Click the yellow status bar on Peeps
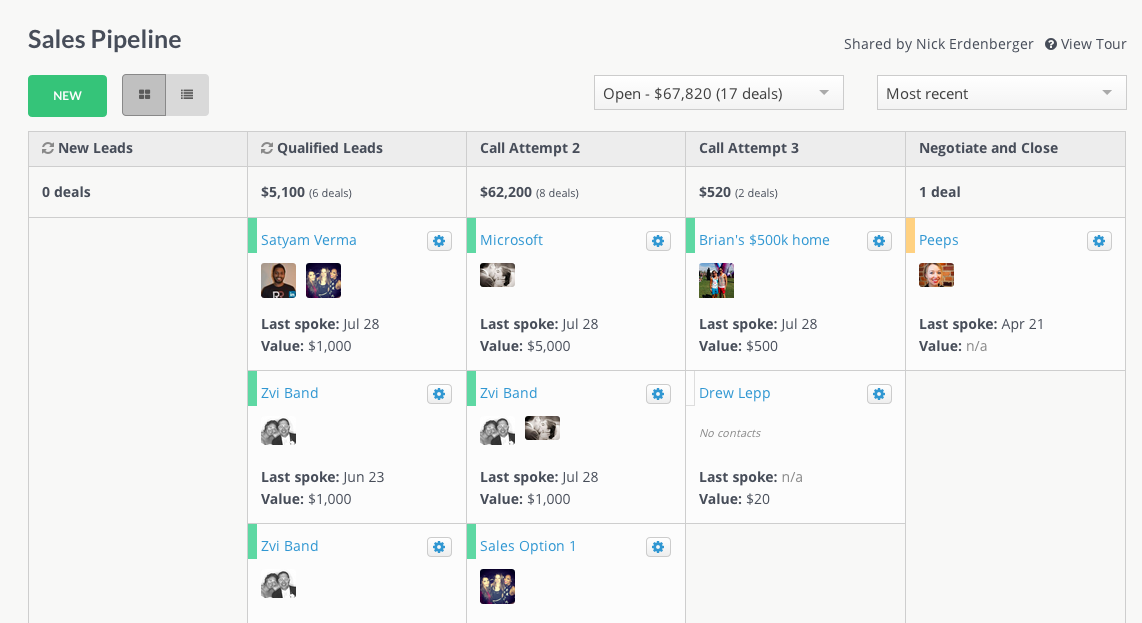The height and width of the screenshot is (623, 1142). click(910, 236)
